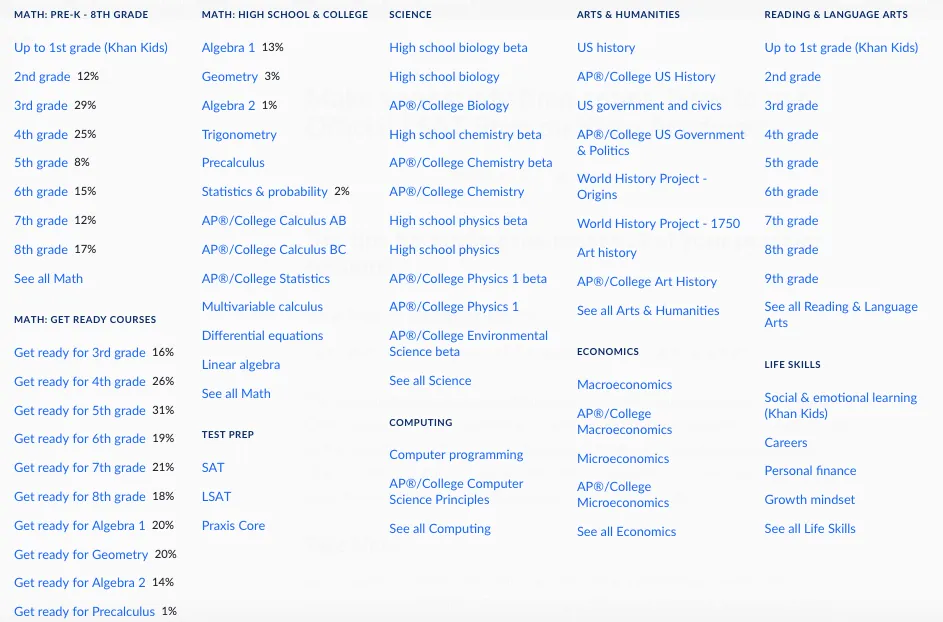Open World History Project - Origins
Viewport: 943px width, 622px height.
(642, 186)
